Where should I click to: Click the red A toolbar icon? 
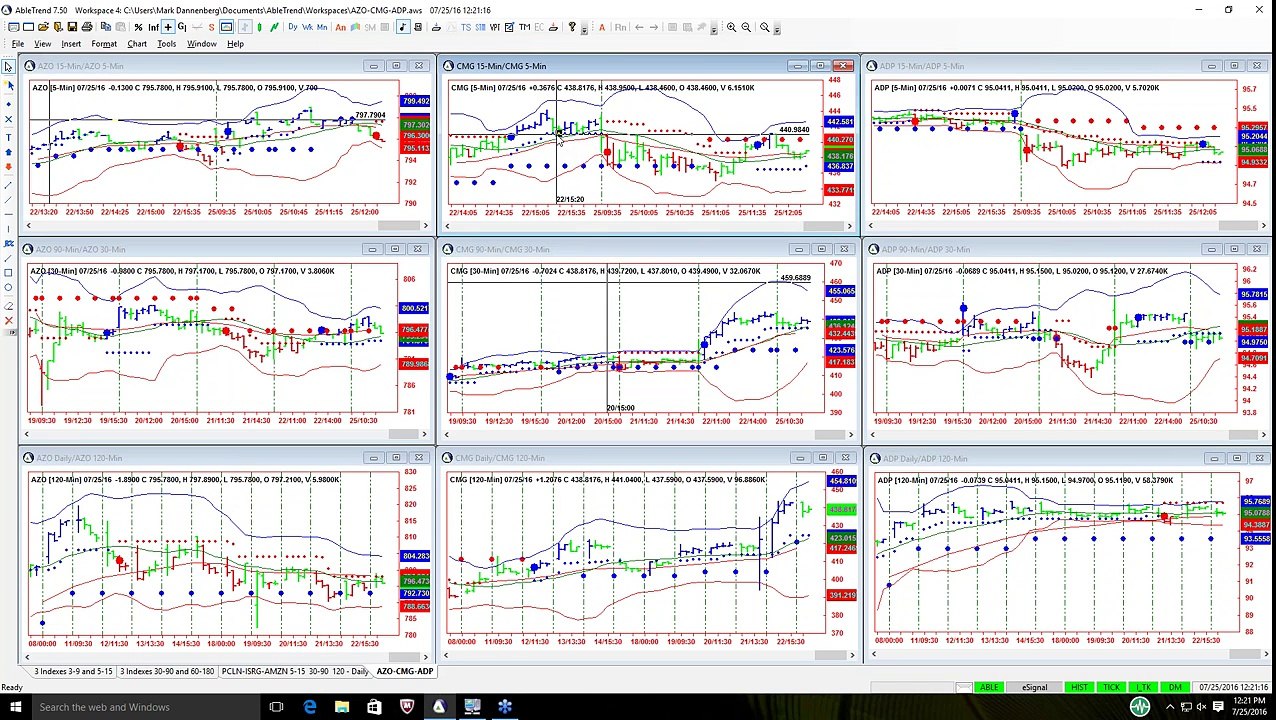tap(602, 27)
